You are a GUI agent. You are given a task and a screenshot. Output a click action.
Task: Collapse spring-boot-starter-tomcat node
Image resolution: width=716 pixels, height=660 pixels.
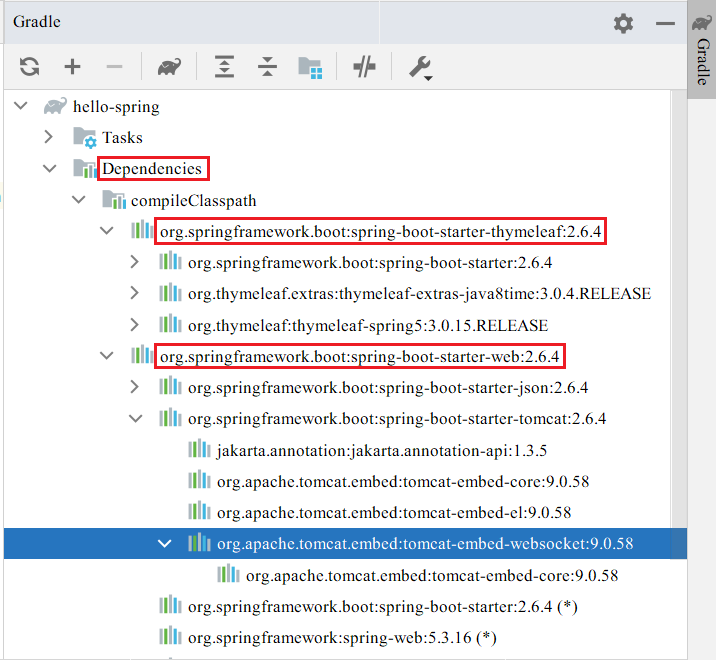tap(136, 418)
